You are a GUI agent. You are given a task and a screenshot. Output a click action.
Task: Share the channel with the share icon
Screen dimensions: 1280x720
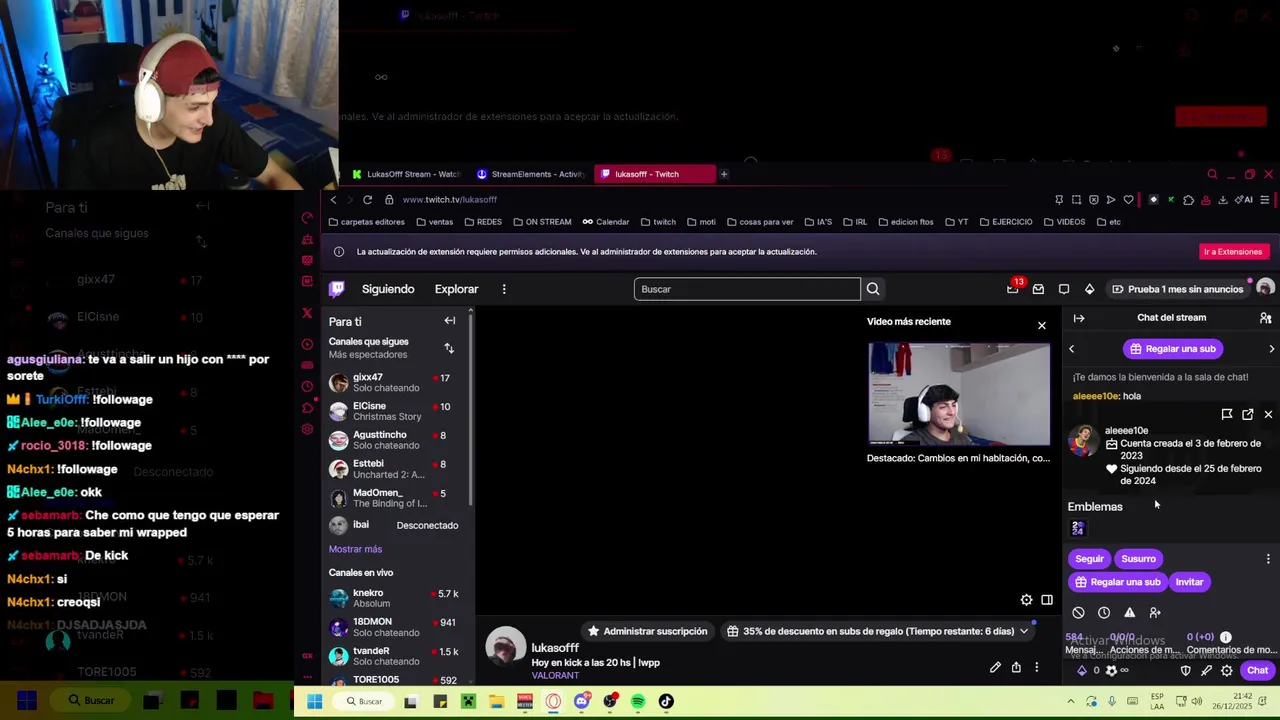click(x=1016, y=667)
